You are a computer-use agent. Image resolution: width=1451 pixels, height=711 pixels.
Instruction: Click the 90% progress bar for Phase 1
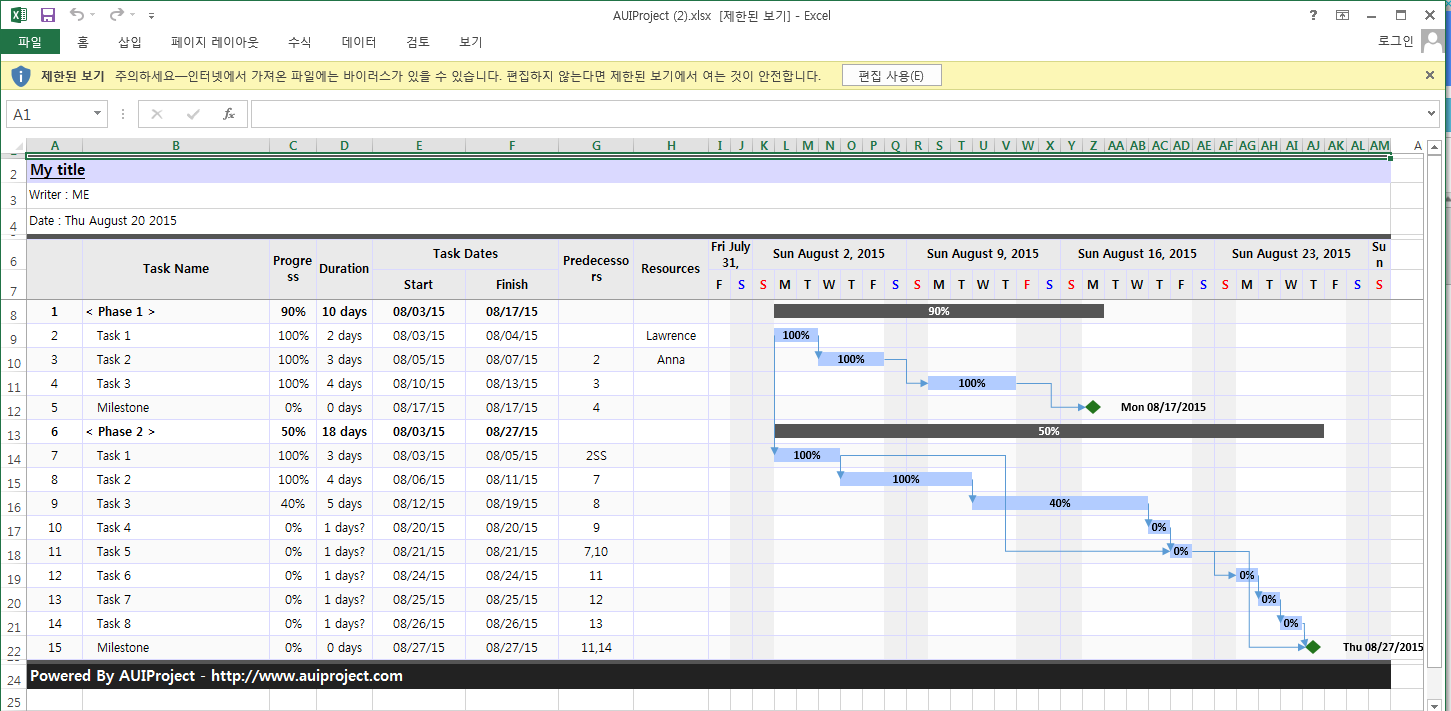tap(938, 311)
